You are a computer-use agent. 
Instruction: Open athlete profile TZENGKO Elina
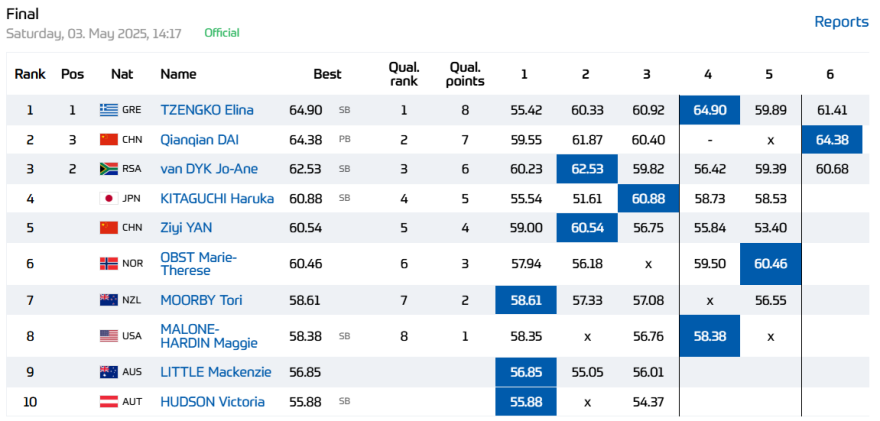pos(207,110)
